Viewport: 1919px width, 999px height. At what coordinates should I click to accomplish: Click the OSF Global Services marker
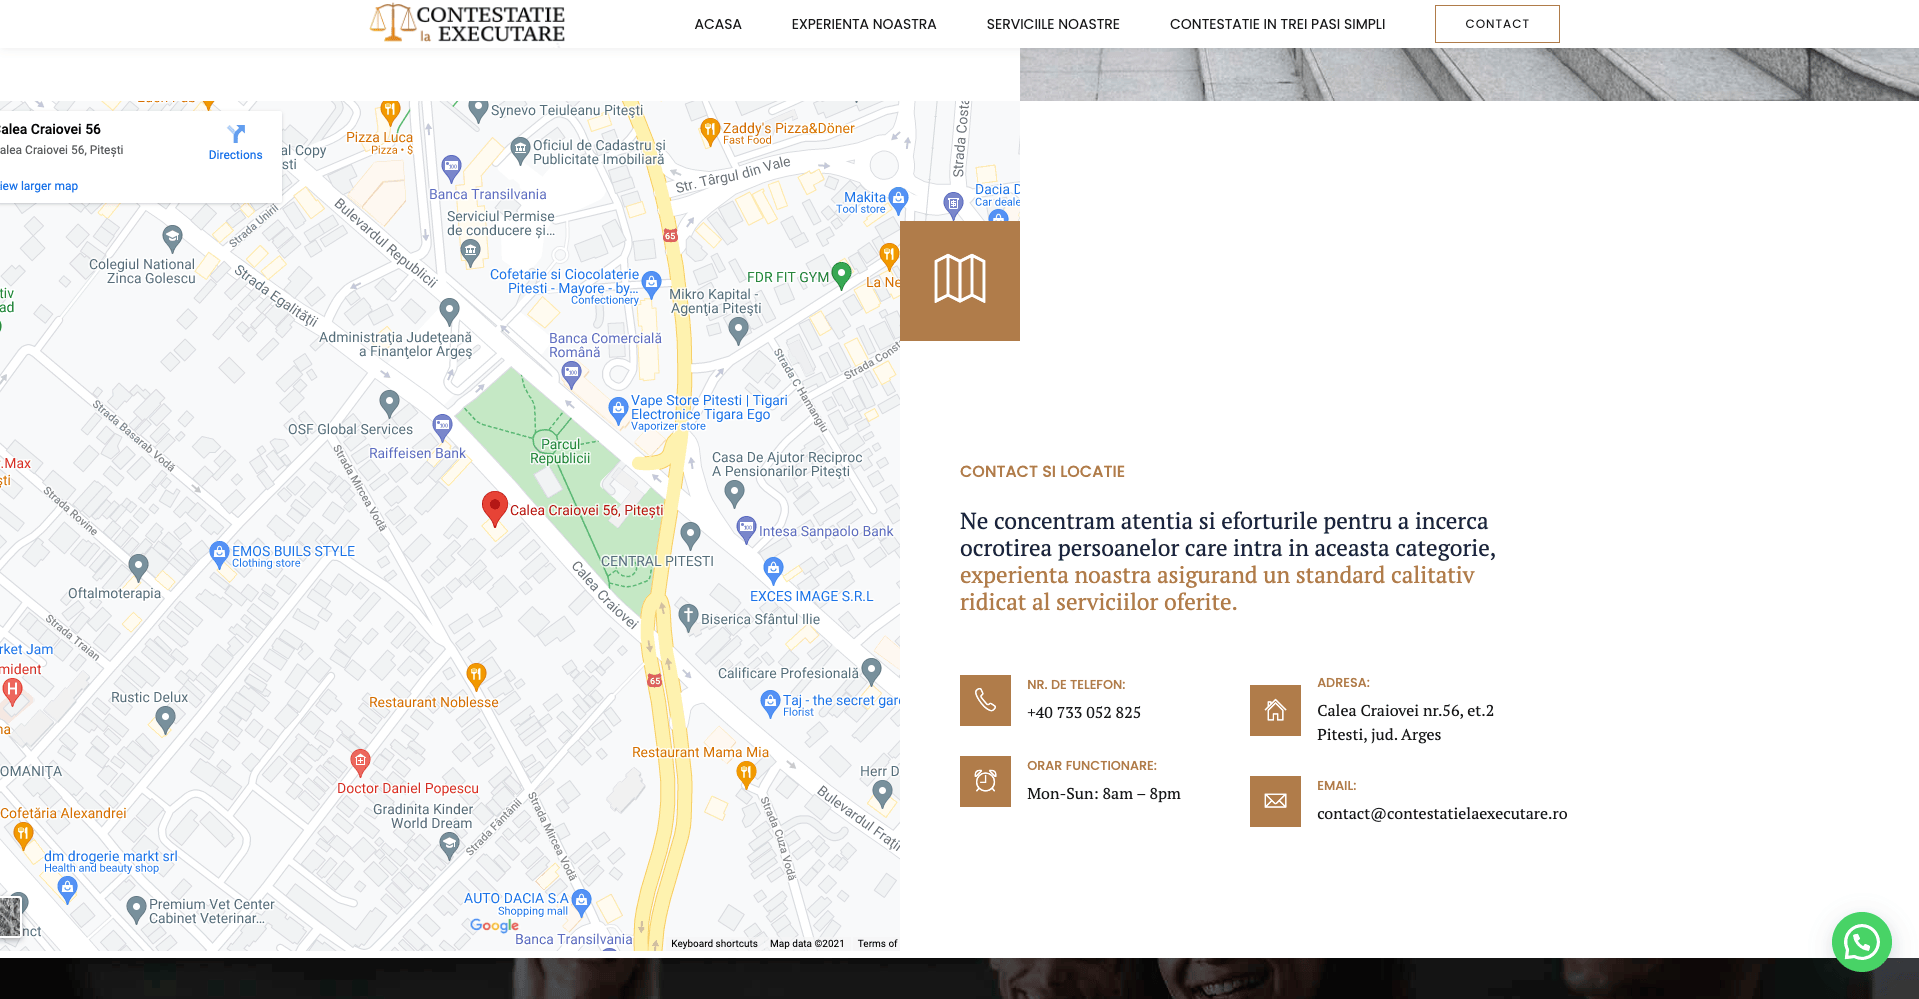click(390, 402)
